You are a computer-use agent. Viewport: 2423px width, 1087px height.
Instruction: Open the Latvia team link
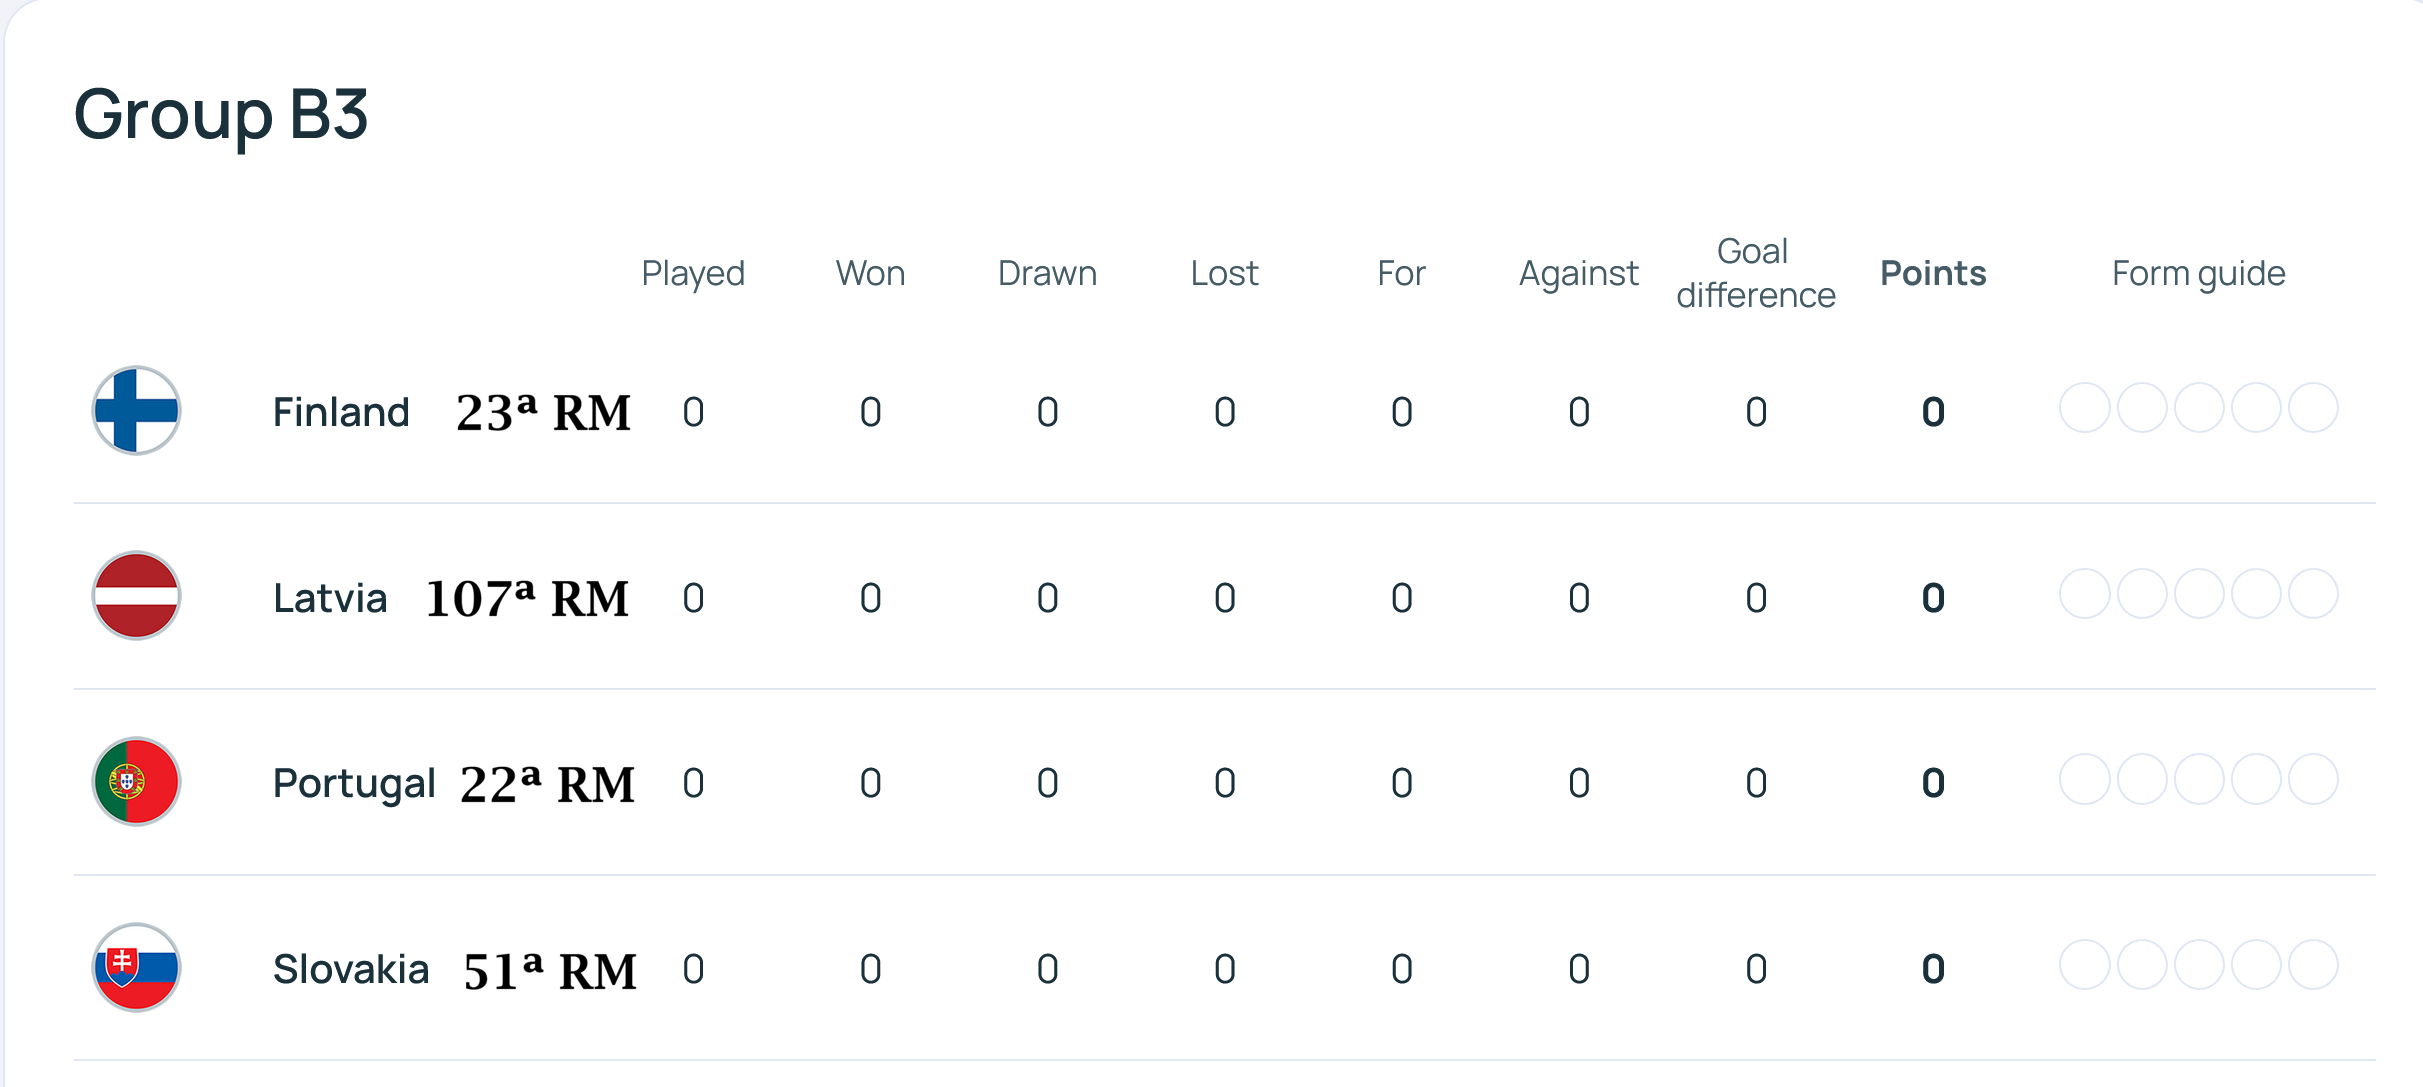click(330, 598)
